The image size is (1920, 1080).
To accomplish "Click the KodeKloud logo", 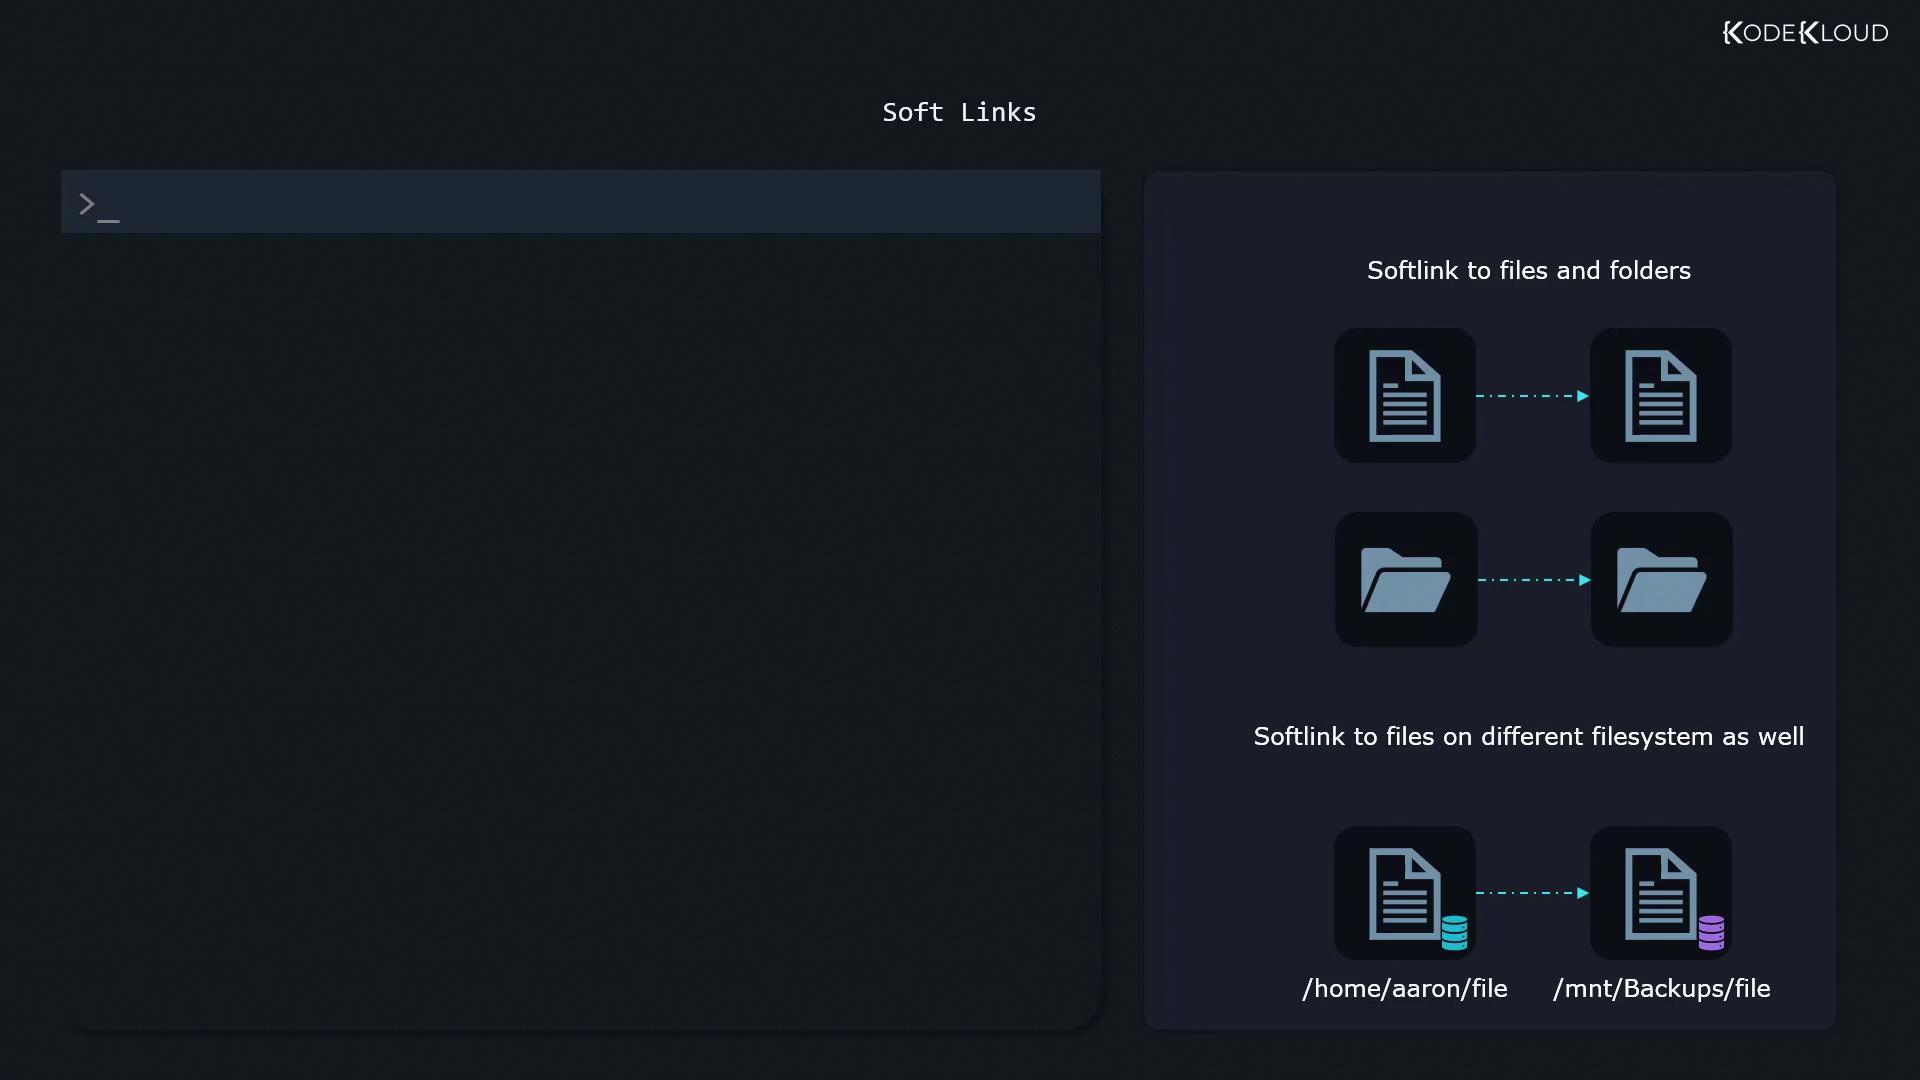I will click(x=1805, y=33).
